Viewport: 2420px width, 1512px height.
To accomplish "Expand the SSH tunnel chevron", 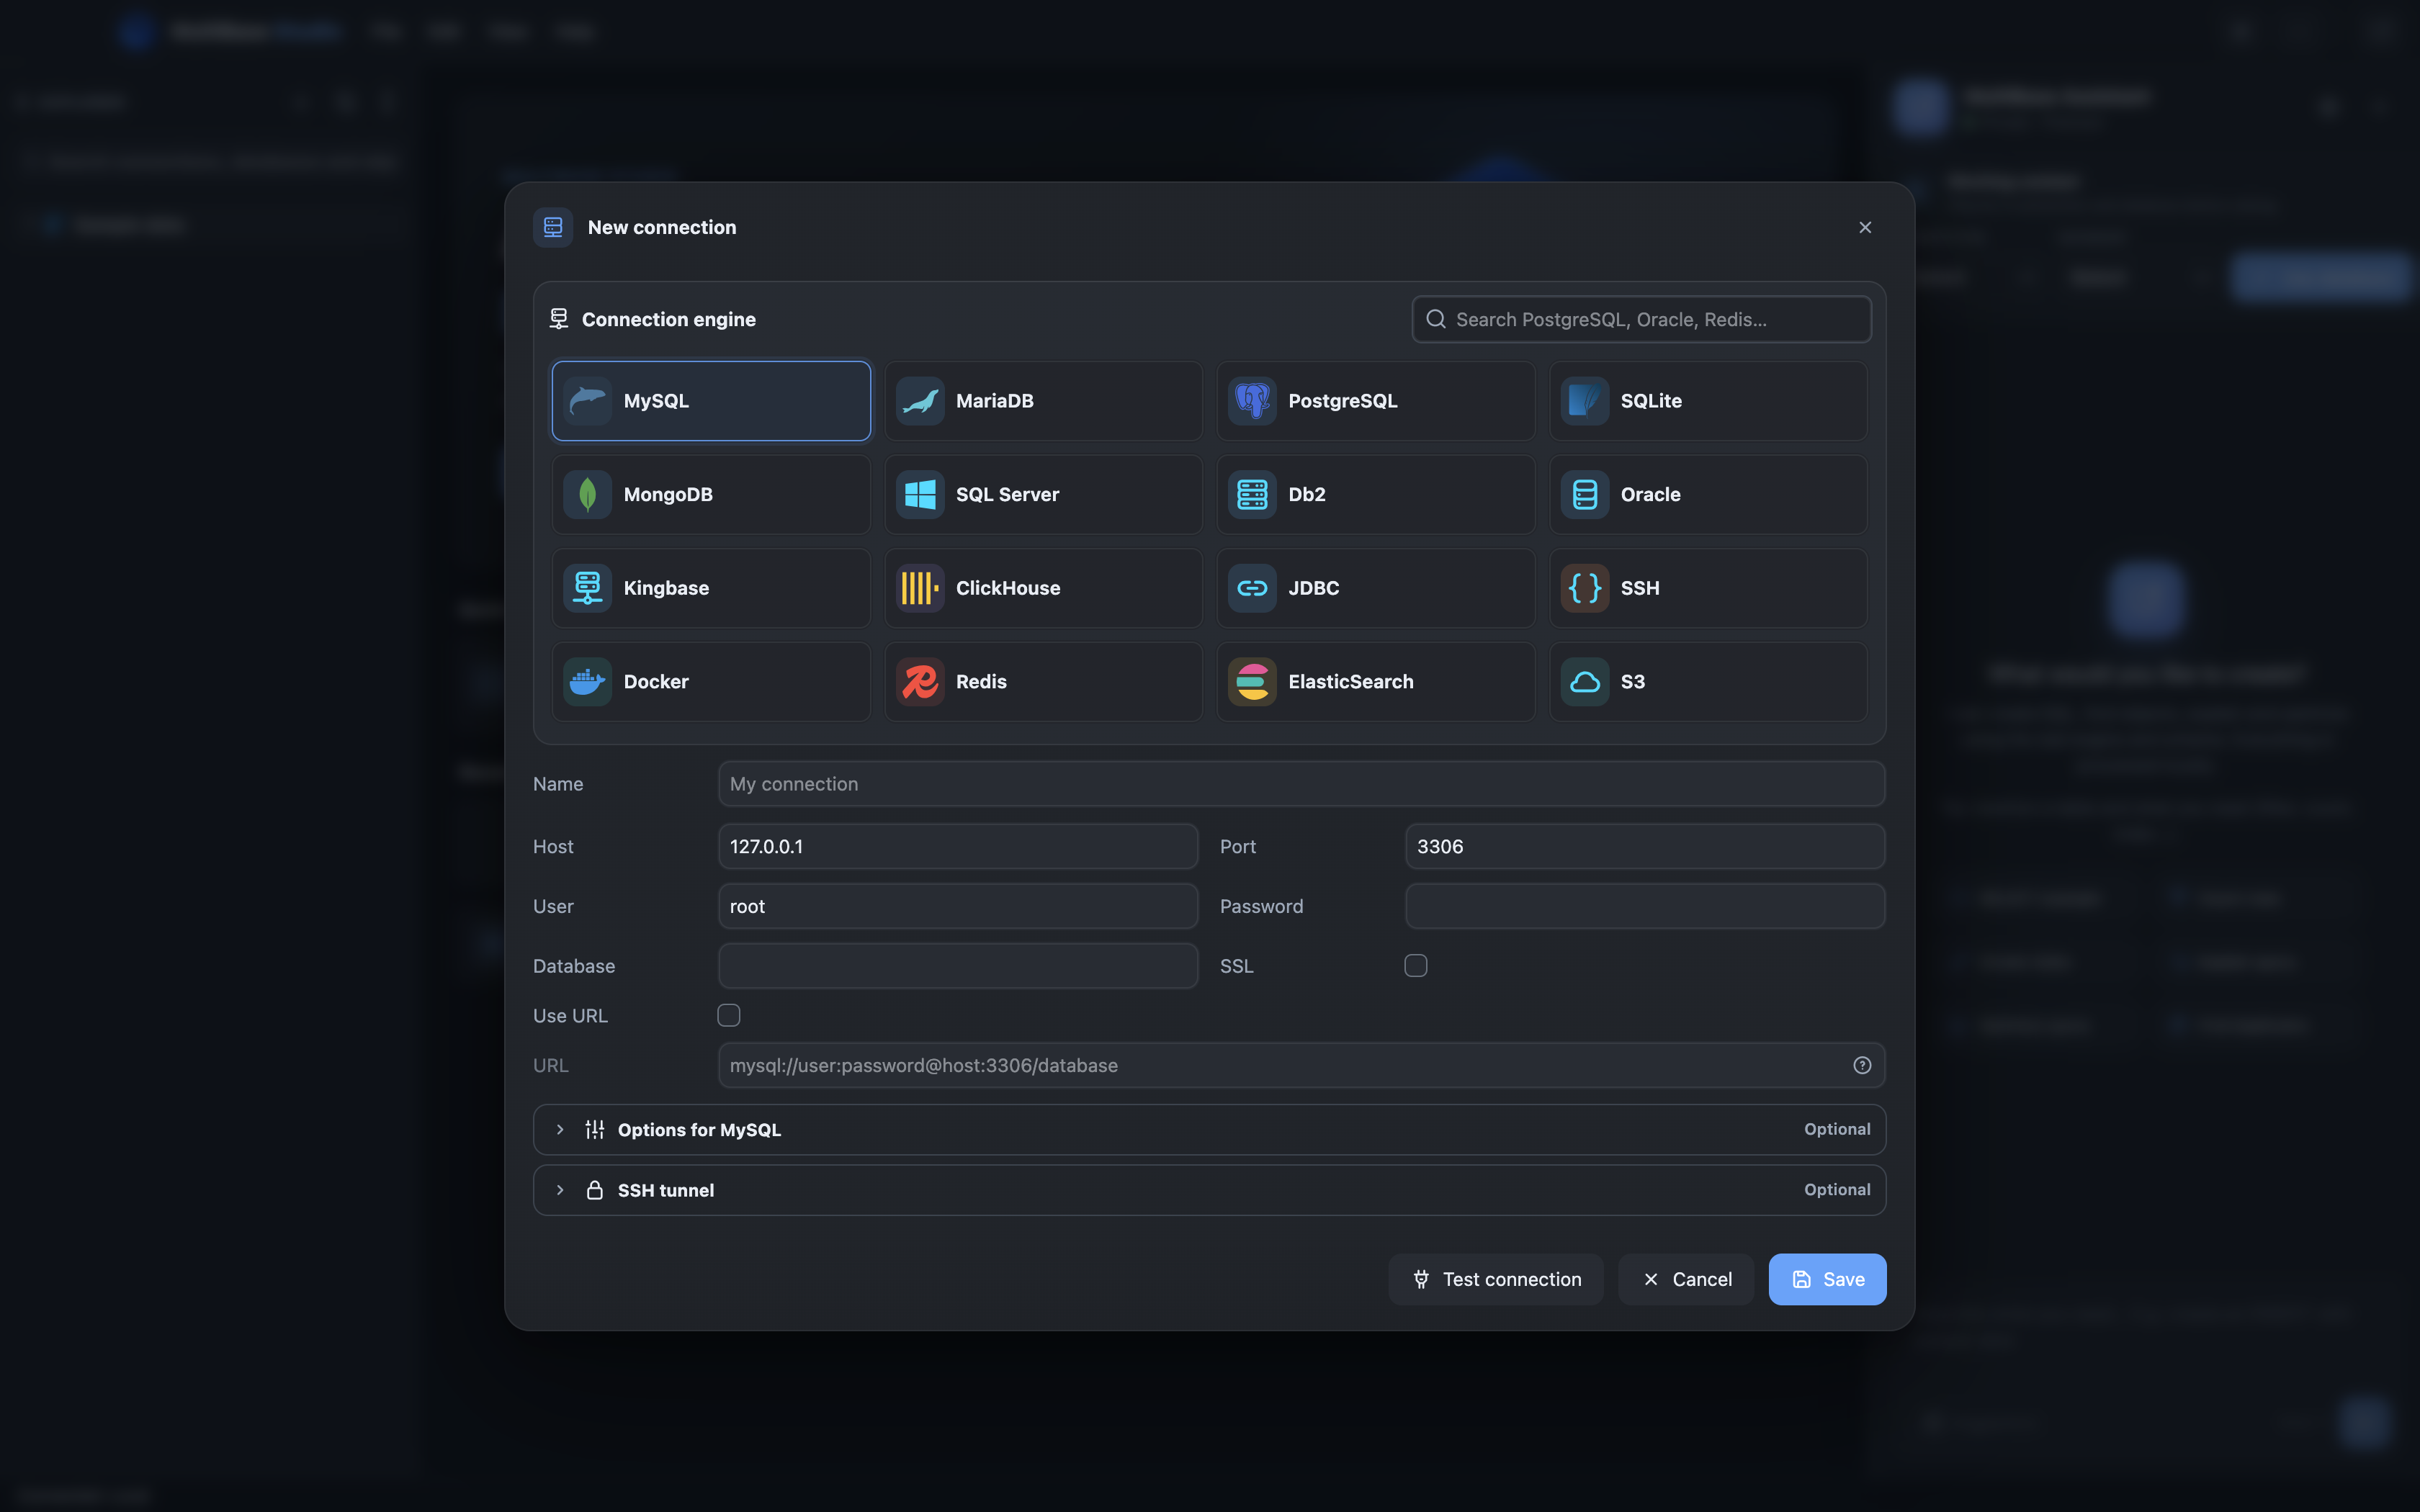I will 560,1190.
